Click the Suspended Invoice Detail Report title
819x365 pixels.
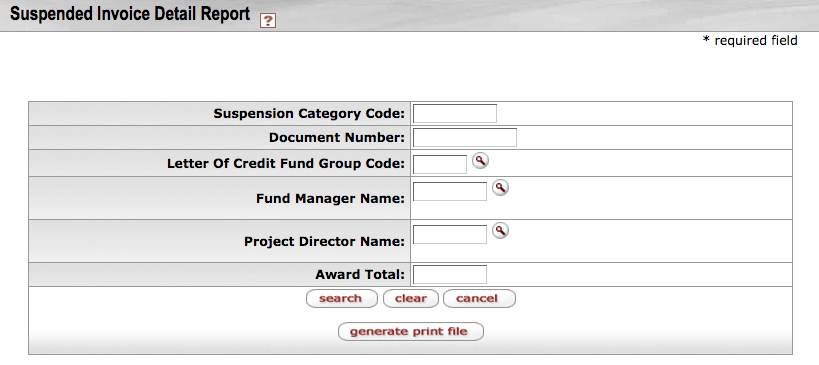[x=130, y=15]
